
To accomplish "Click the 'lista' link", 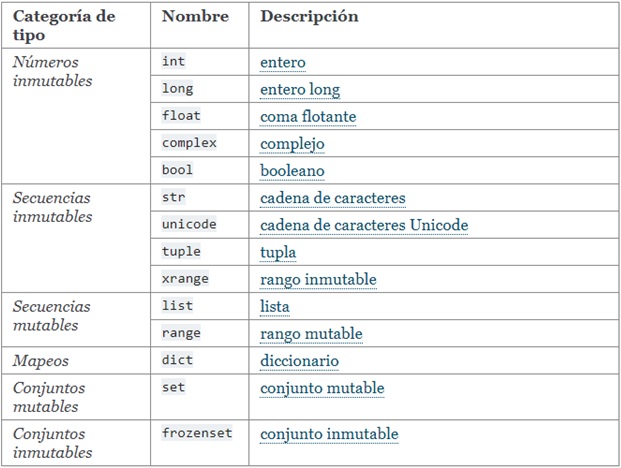I will pyautogui.click(x=275, y=306).
